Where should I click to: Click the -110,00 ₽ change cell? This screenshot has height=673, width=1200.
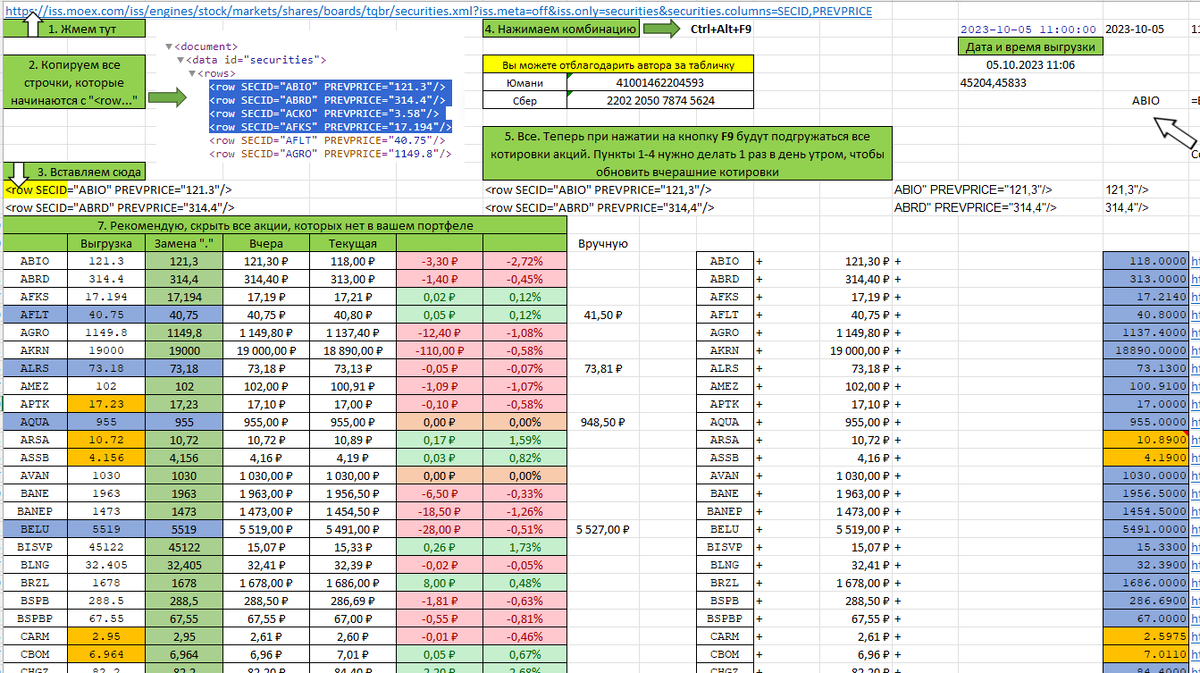coord(440,351)
